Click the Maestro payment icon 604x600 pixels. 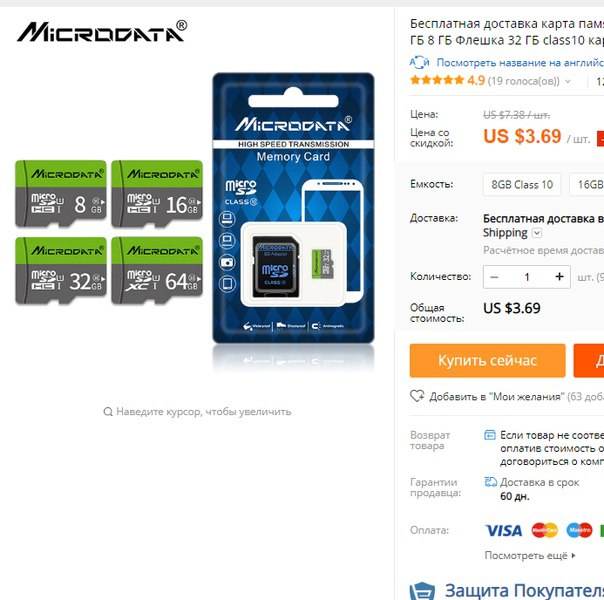579,530
